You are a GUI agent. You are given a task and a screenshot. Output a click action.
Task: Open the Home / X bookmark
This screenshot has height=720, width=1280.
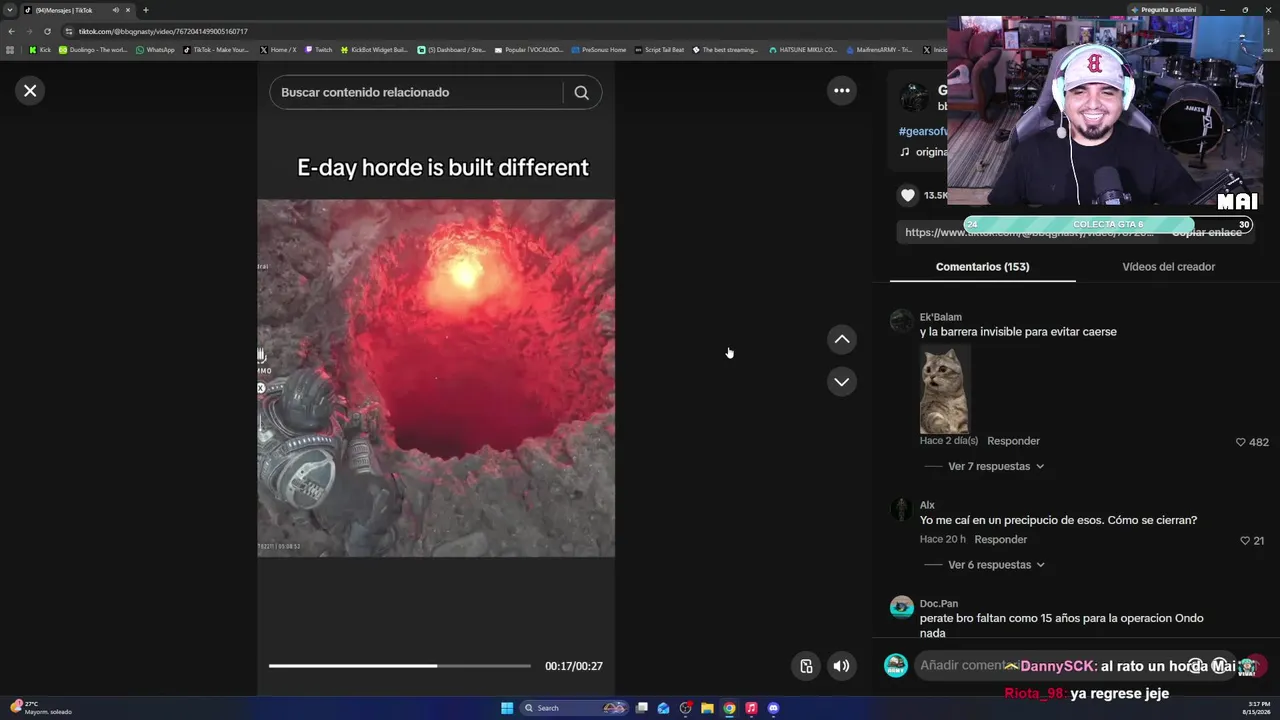pyautogui.click(x=278, y=50)
